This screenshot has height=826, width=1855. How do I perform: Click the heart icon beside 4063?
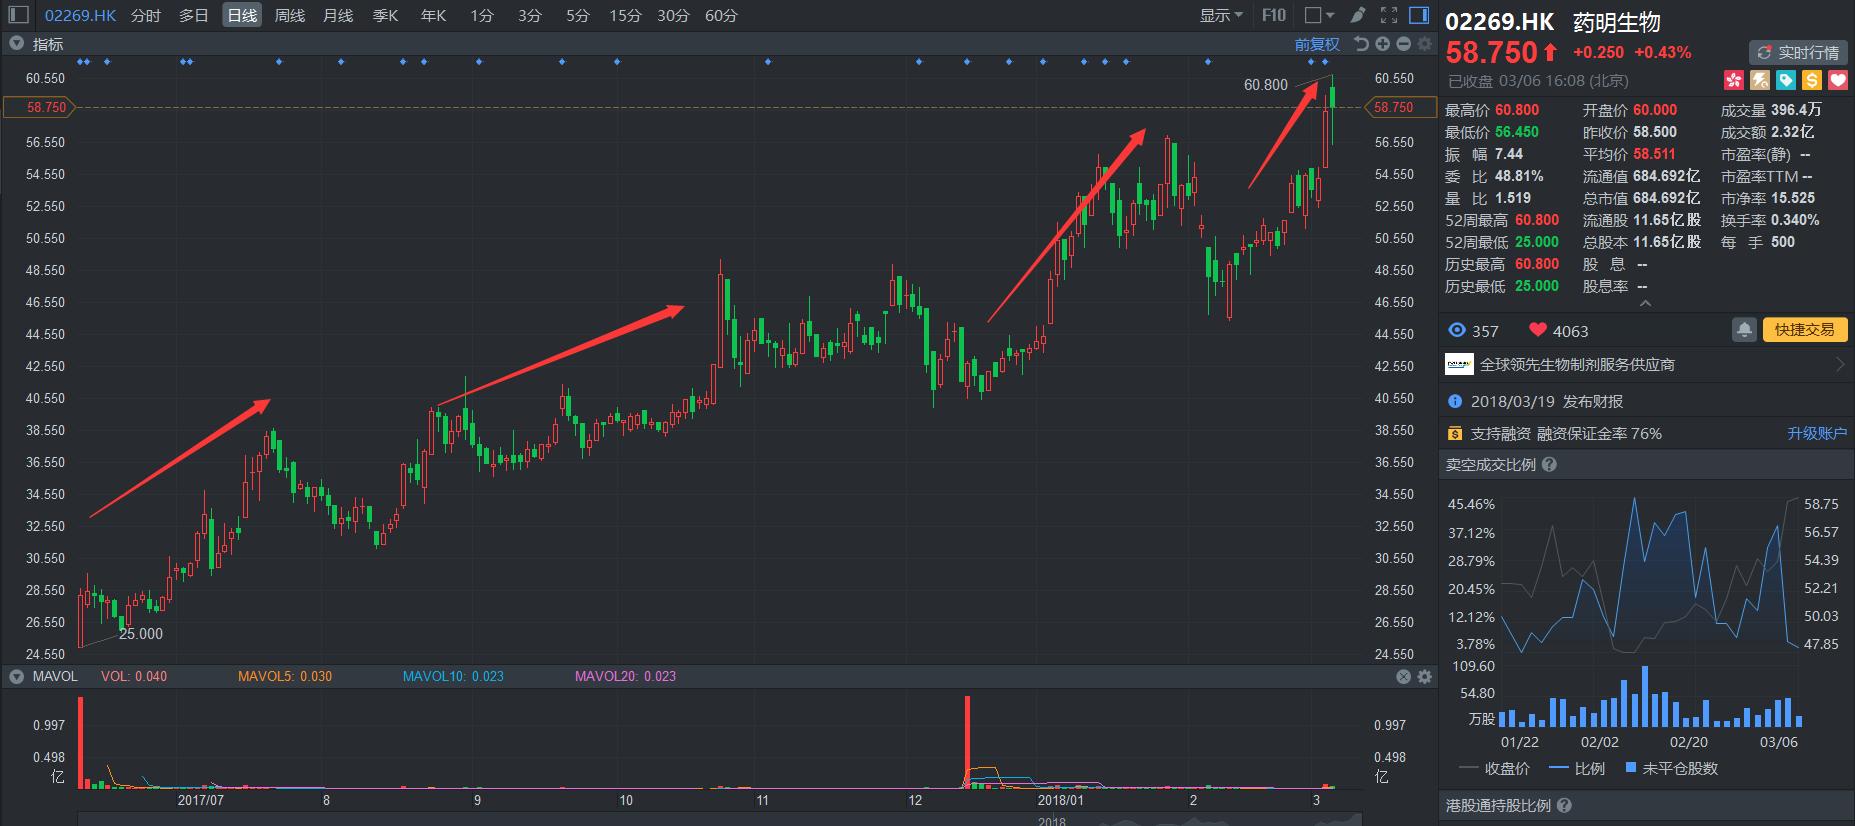tap(1537, 331)
